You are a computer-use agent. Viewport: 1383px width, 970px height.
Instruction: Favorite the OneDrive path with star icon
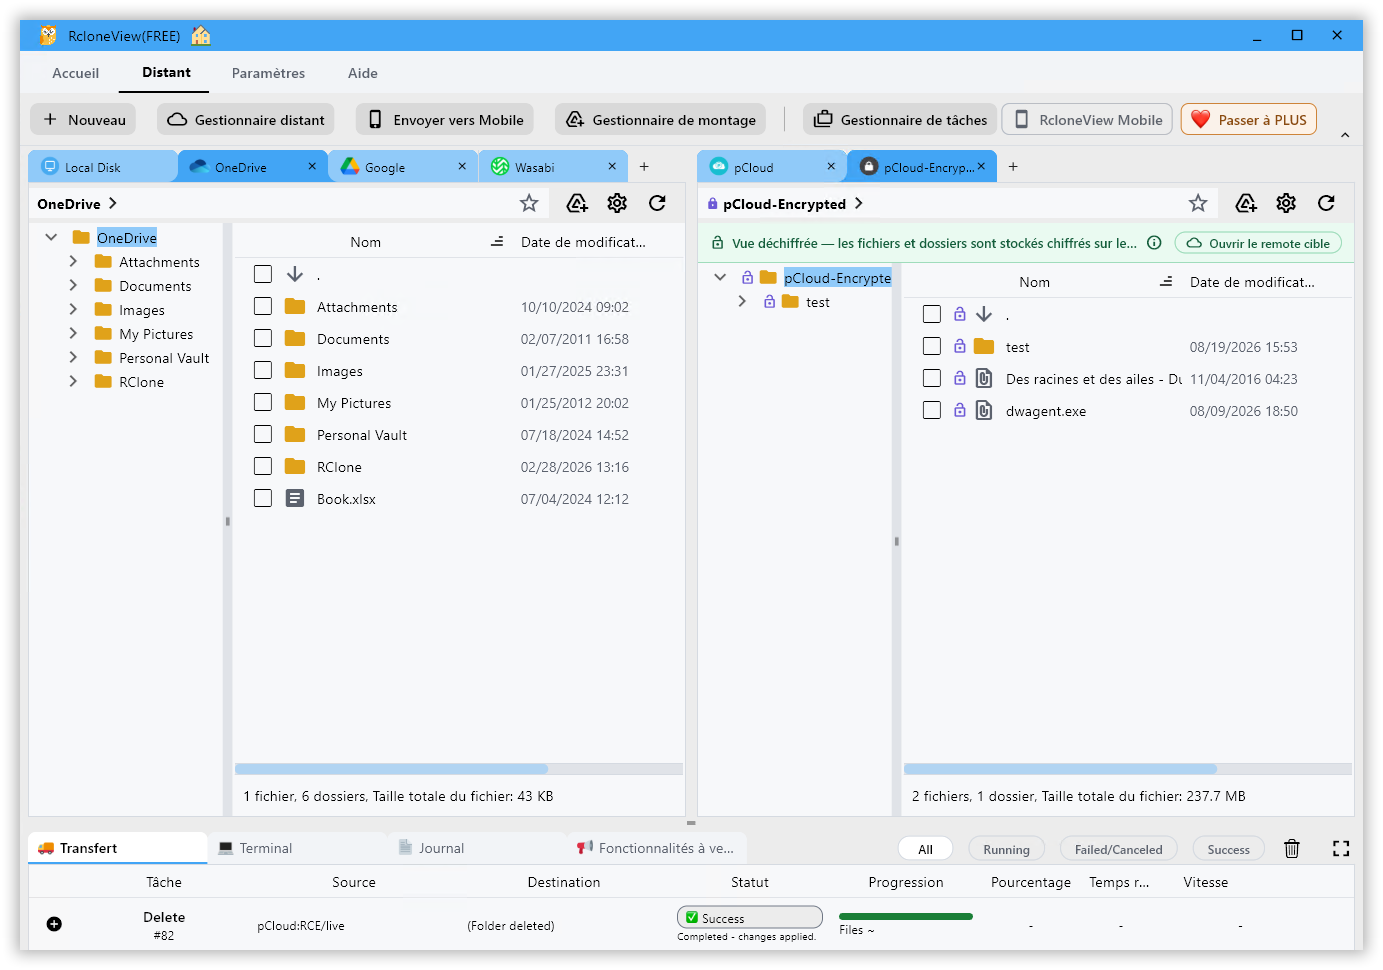(x=529, y=204)
